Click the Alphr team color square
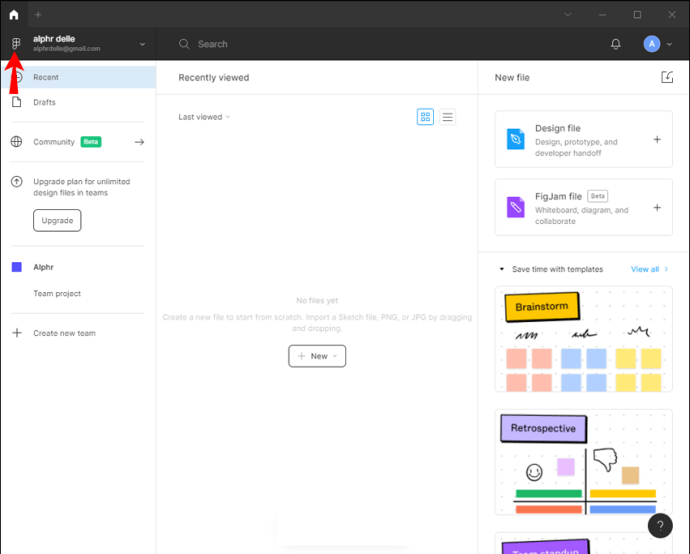The image size is (690, 554). click(17, 267)
